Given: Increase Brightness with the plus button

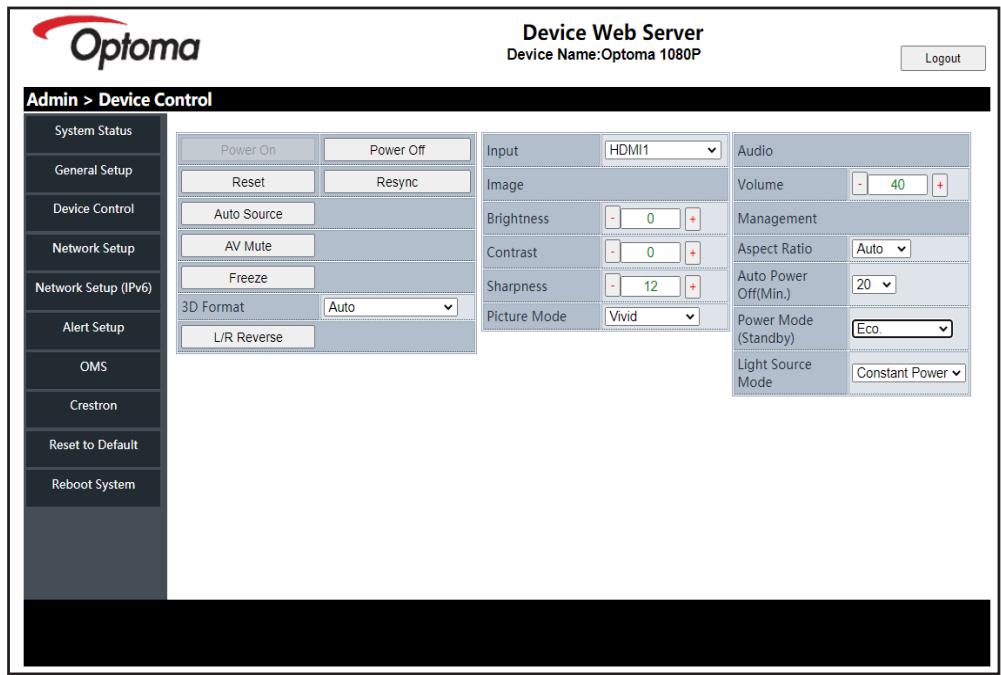Looking at the screenshot, I should click(x=693, y=218).
